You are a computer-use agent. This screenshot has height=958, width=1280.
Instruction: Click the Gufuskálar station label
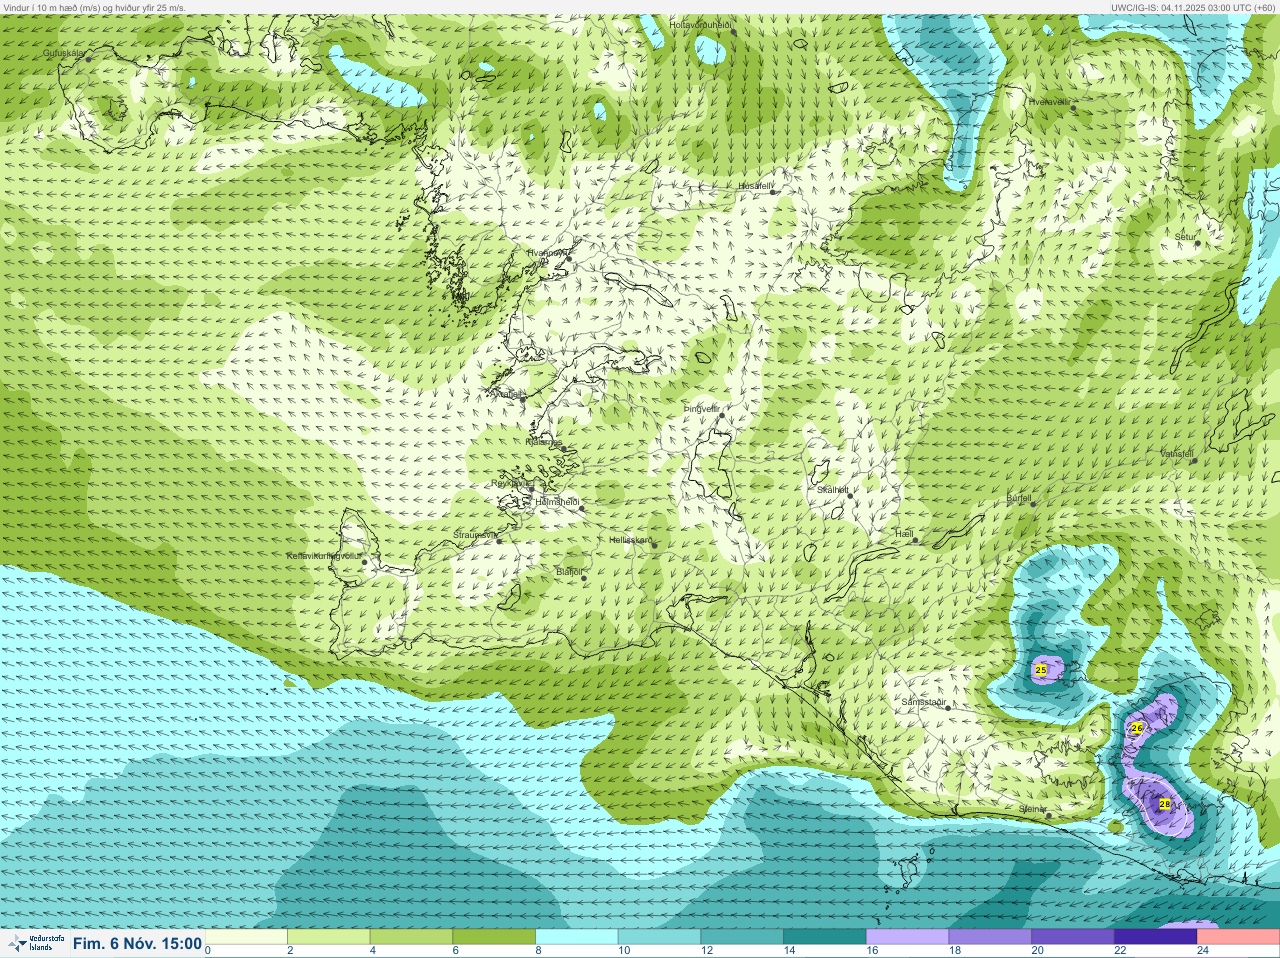pyautogui.click(x=62, y=53)
